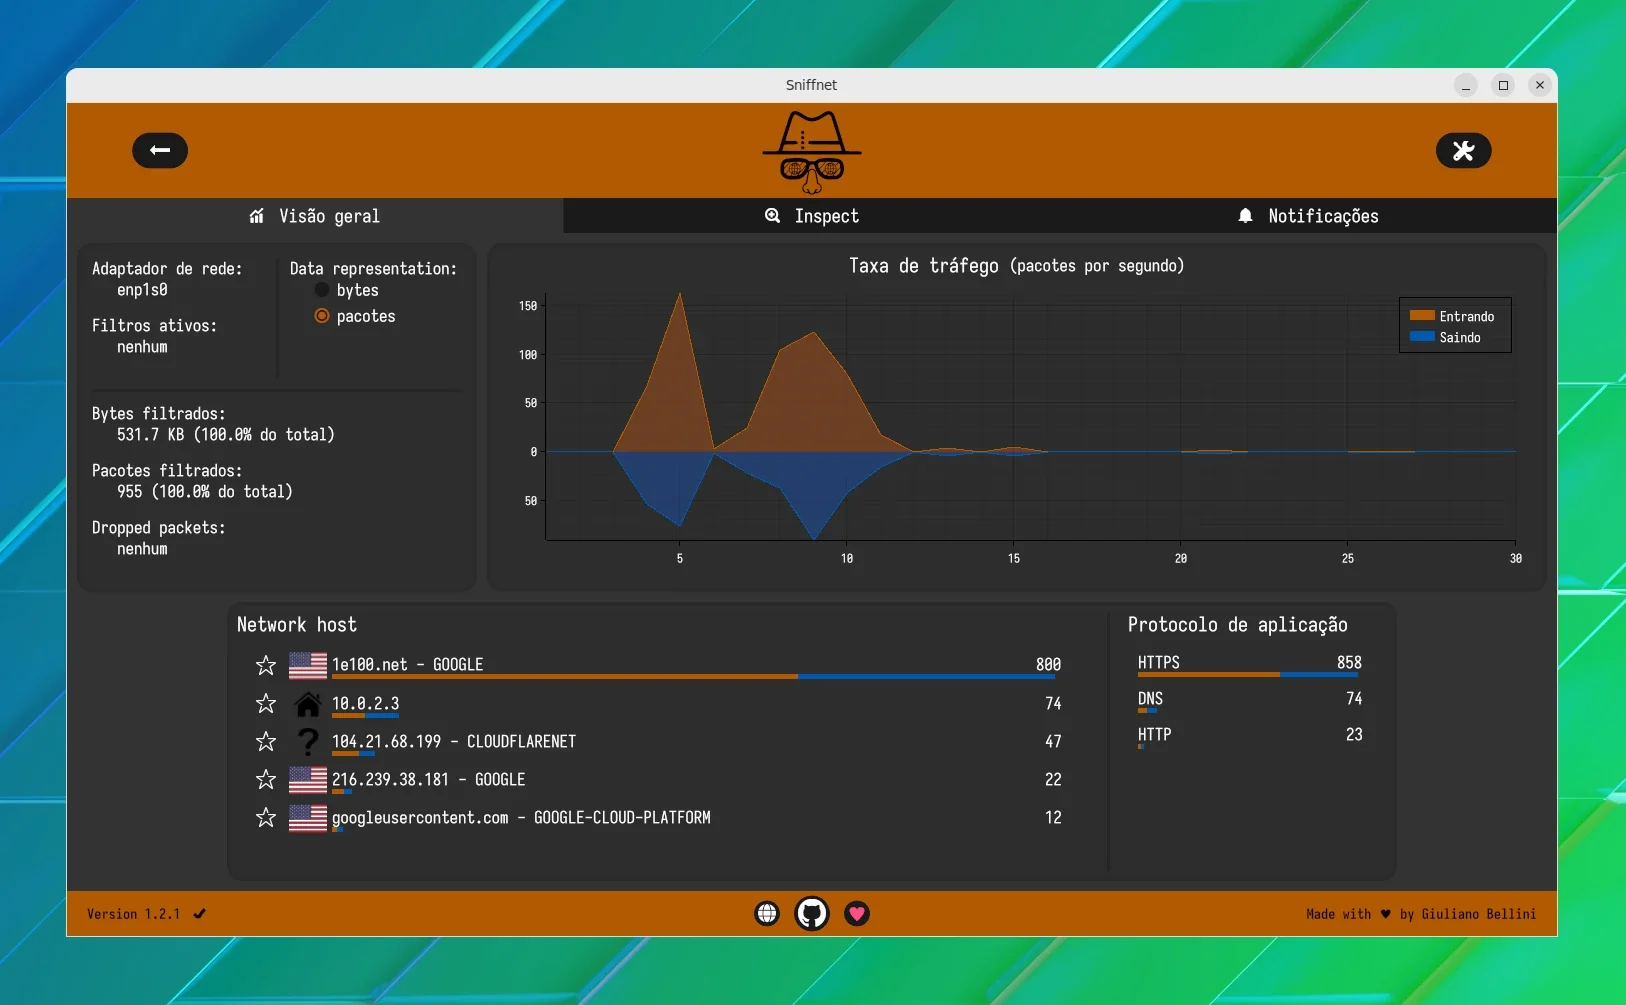Click the Taxa de tráfego chart title

[x=1016, y=266]
